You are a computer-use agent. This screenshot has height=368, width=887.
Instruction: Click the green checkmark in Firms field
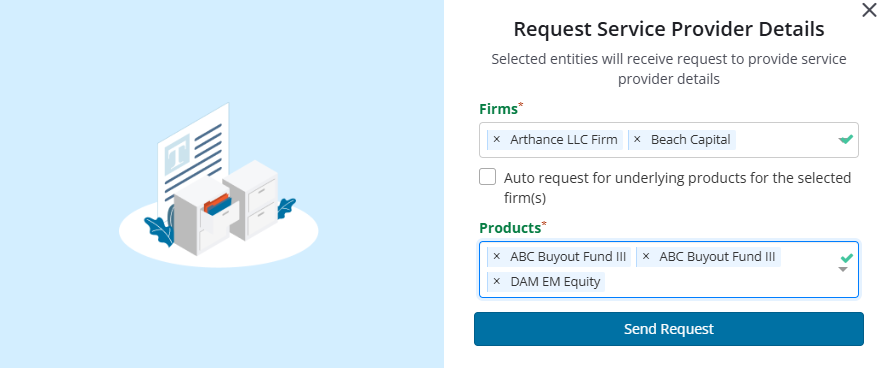(846, 139)
